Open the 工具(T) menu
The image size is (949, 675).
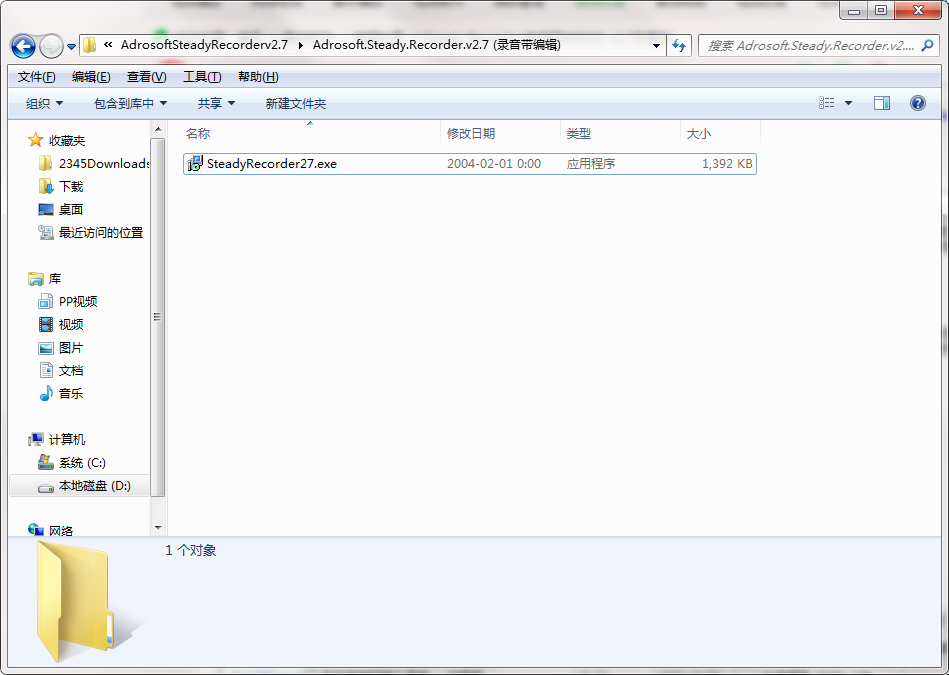pos(202,77)
